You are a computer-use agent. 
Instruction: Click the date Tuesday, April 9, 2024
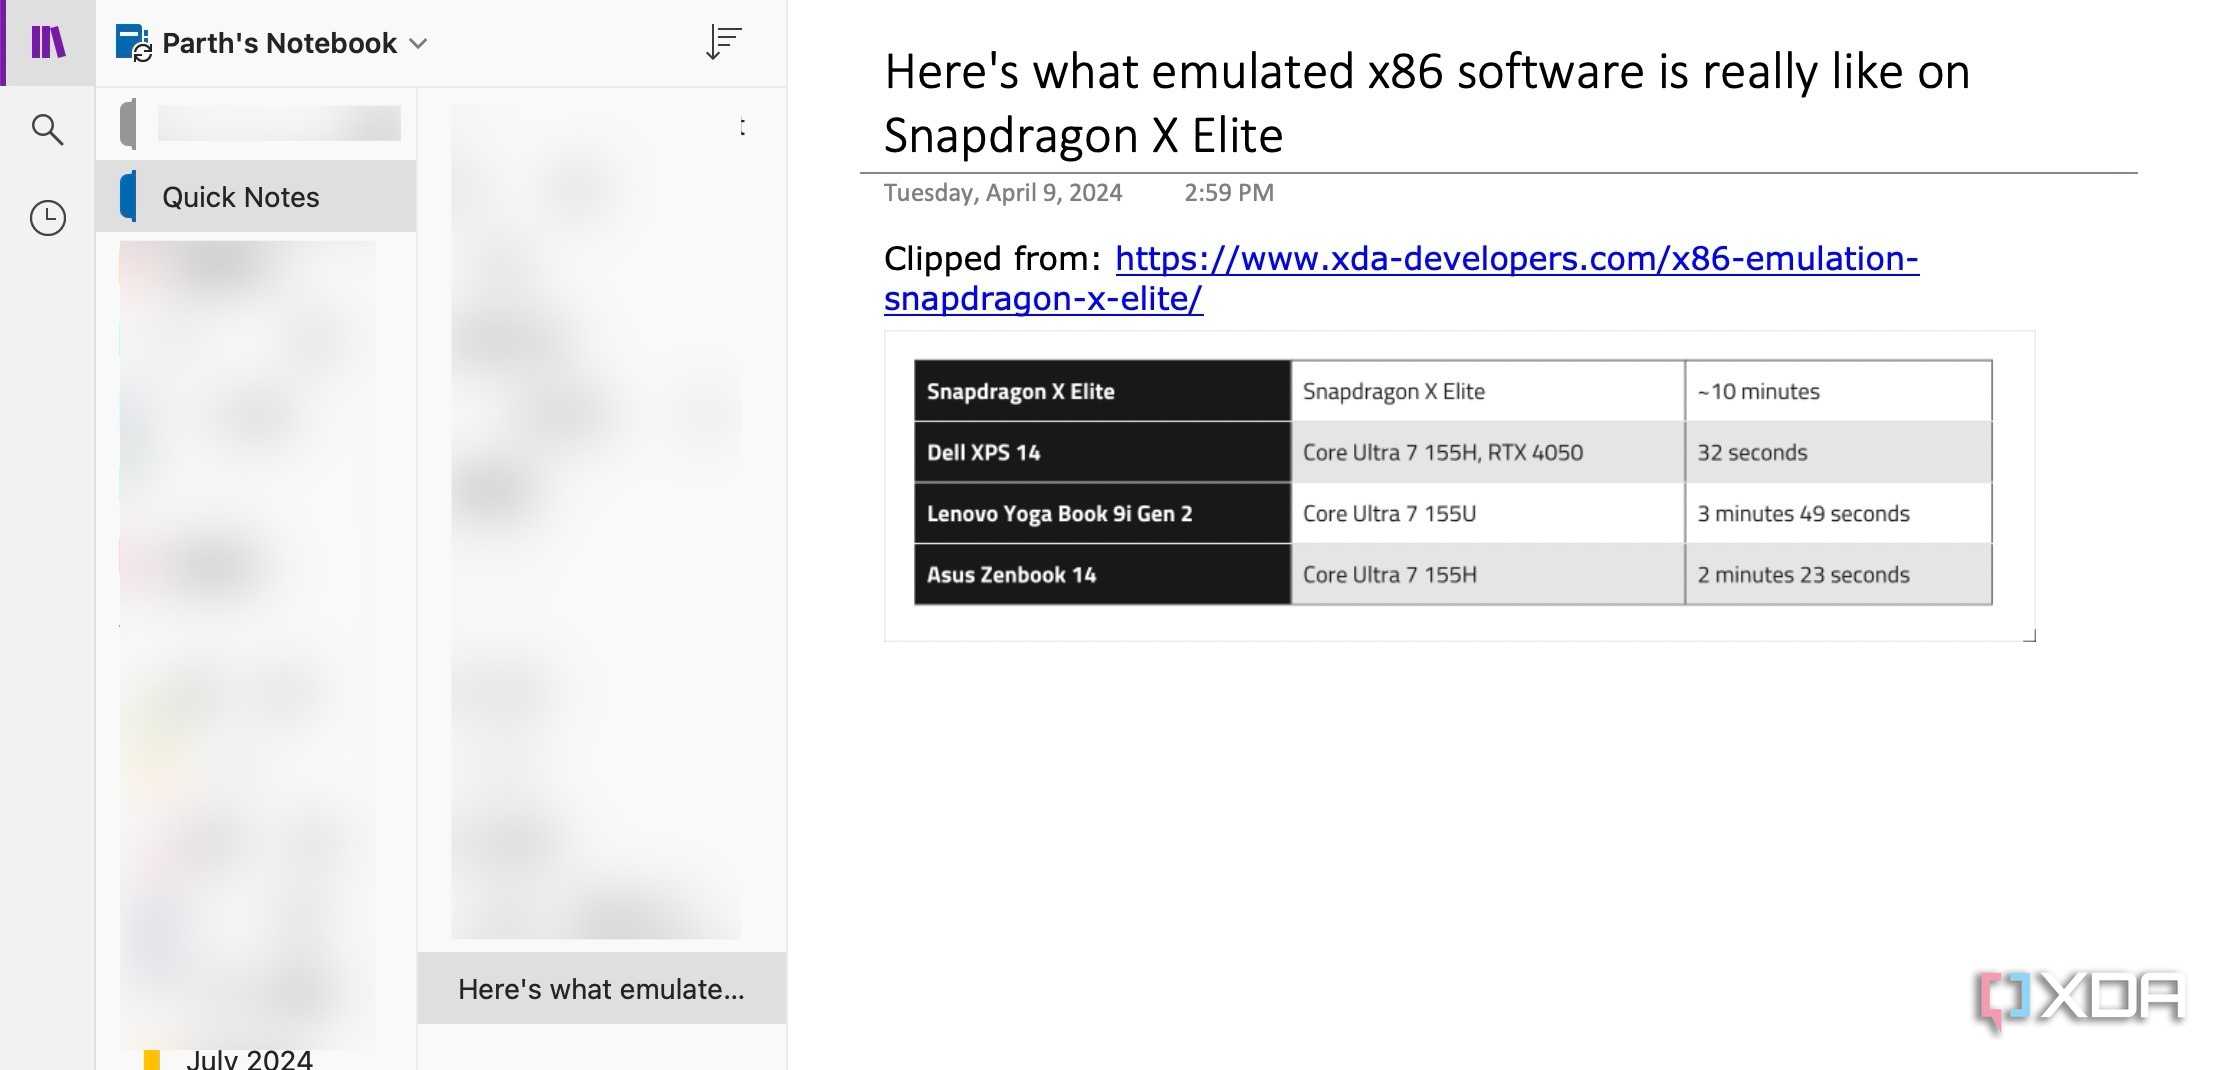(x=1003, y=192)
